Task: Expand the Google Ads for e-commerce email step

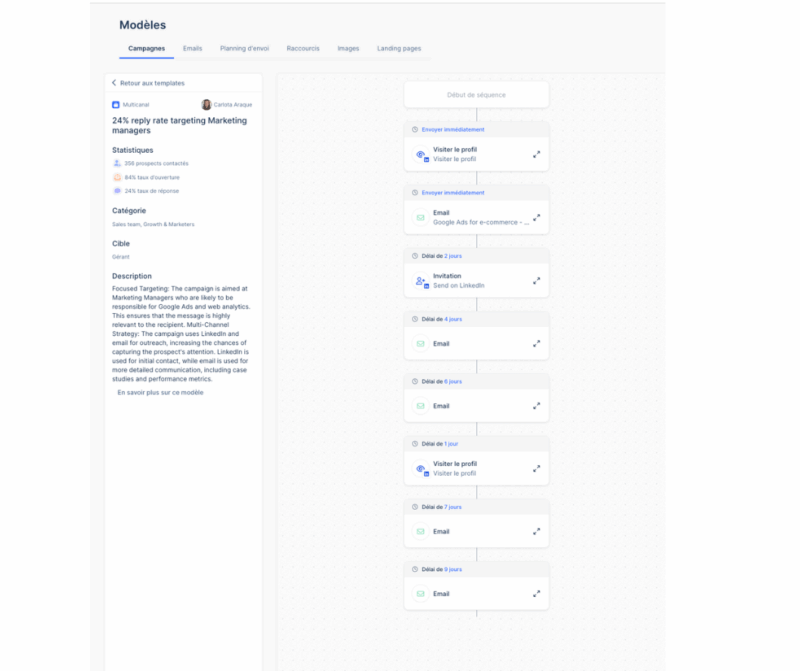Action: pos(537,217)
